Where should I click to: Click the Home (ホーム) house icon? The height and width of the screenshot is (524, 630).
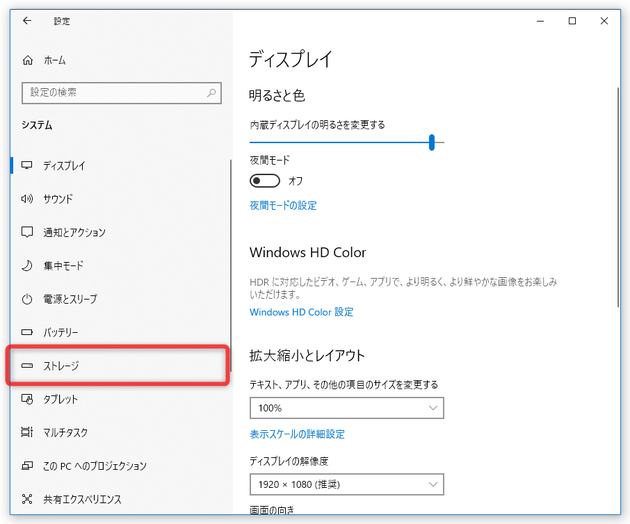27,61
